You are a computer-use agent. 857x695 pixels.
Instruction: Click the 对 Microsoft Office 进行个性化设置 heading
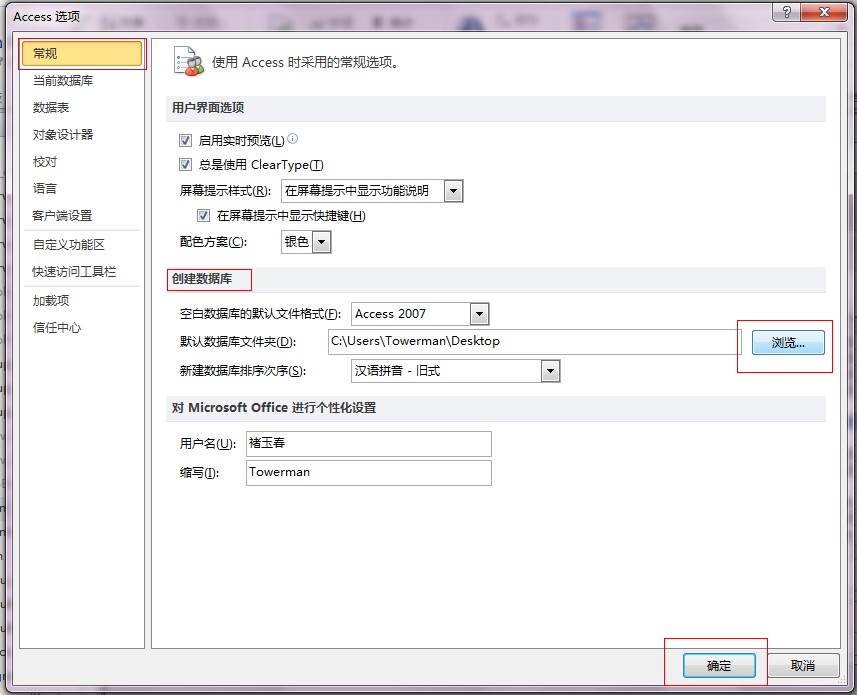274,408
